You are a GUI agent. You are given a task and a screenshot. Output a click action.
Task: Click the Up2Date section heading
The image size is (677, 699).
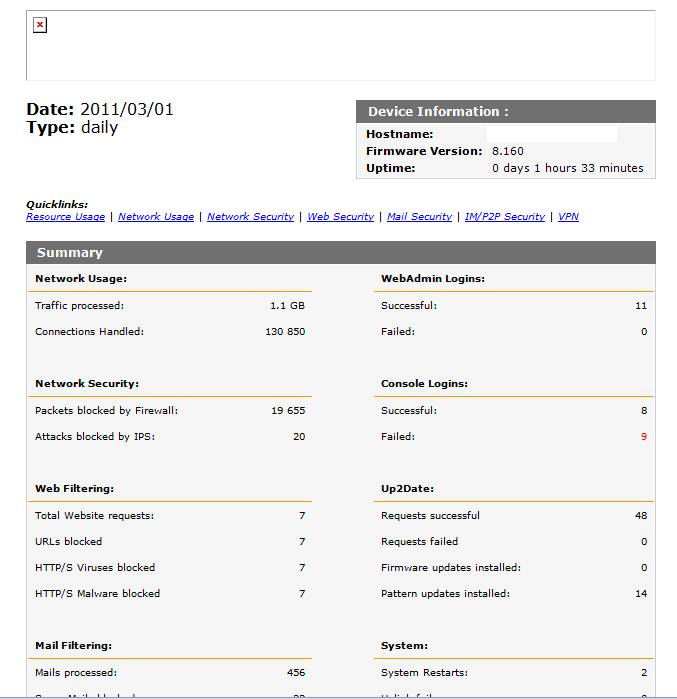click(x=408, y=488)
